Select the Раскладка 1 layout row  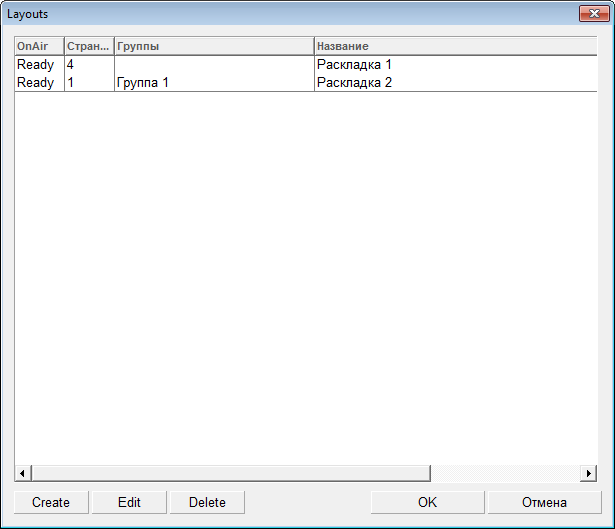point(354,65)
